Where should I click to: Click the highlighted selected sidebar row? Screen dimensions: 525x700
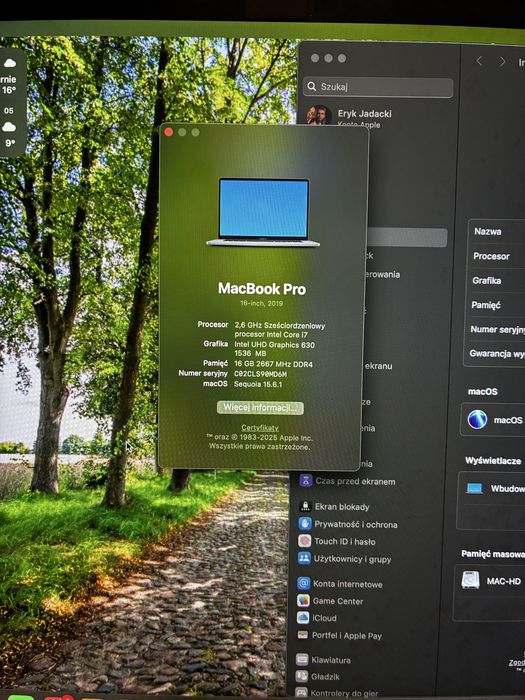tap(407, 238)
